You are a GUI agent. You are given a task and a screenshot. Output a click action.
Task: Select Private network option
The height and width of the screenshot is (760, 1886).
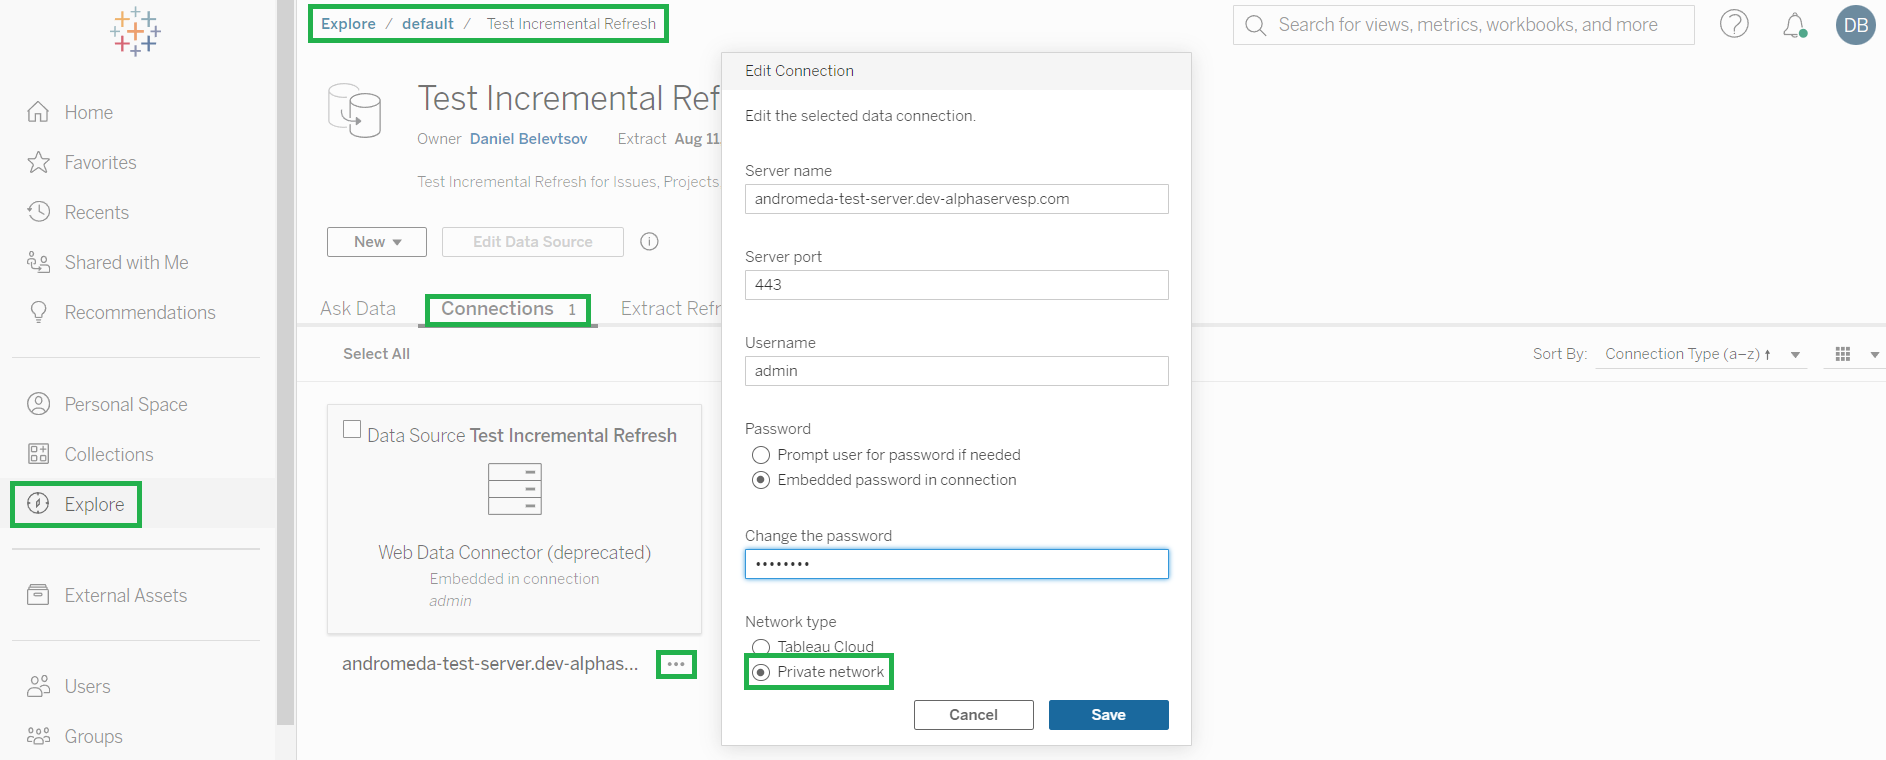point(761,672)
